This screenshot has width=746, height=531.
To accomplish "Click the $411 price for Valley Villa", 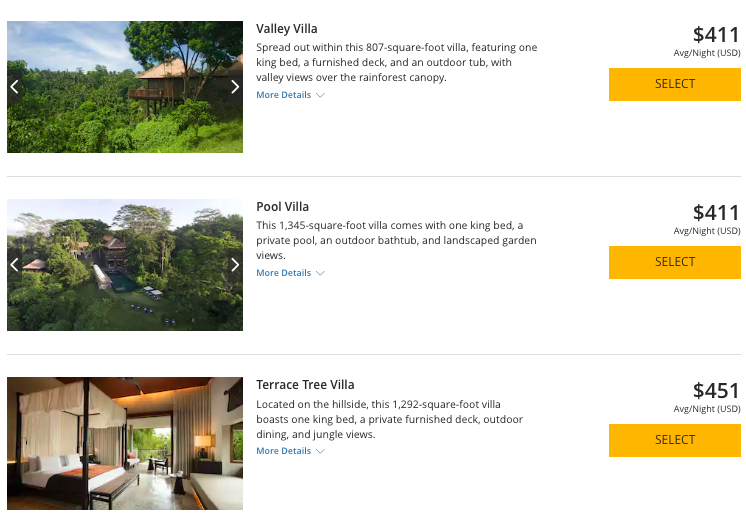I will (x=716, y=35).
